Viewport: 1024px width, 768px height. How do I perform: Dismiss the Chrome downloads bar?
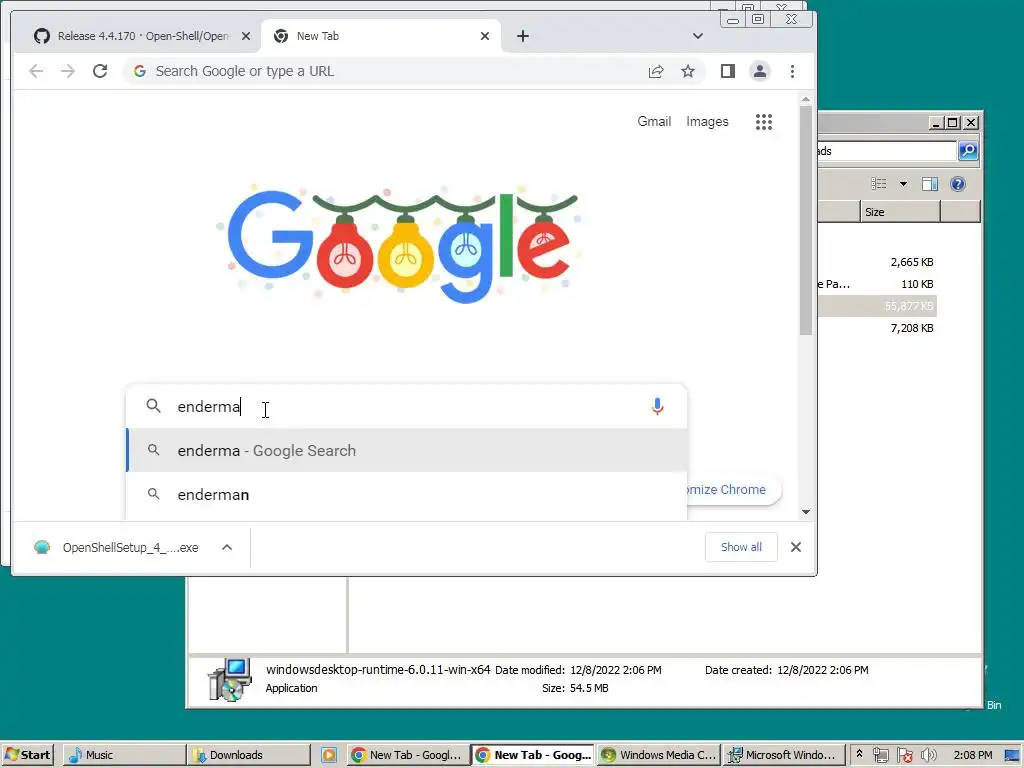tap(795, 547)
